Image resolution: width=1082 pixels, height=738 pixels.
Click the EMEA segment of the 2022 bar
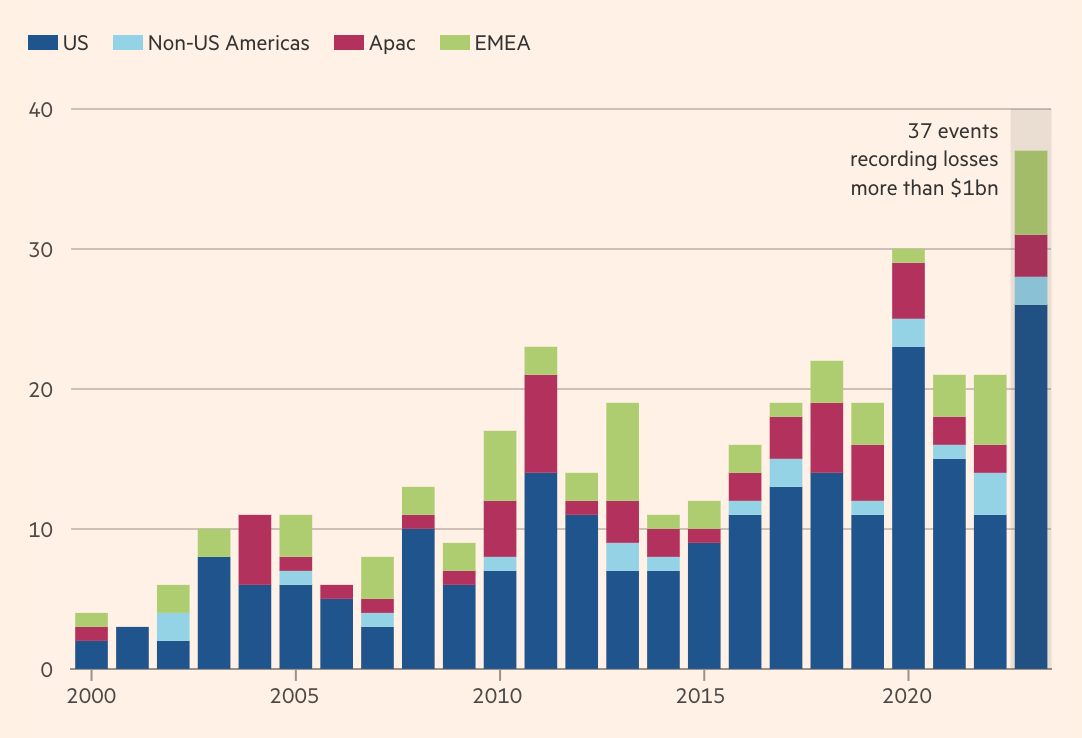click(990, 409)
